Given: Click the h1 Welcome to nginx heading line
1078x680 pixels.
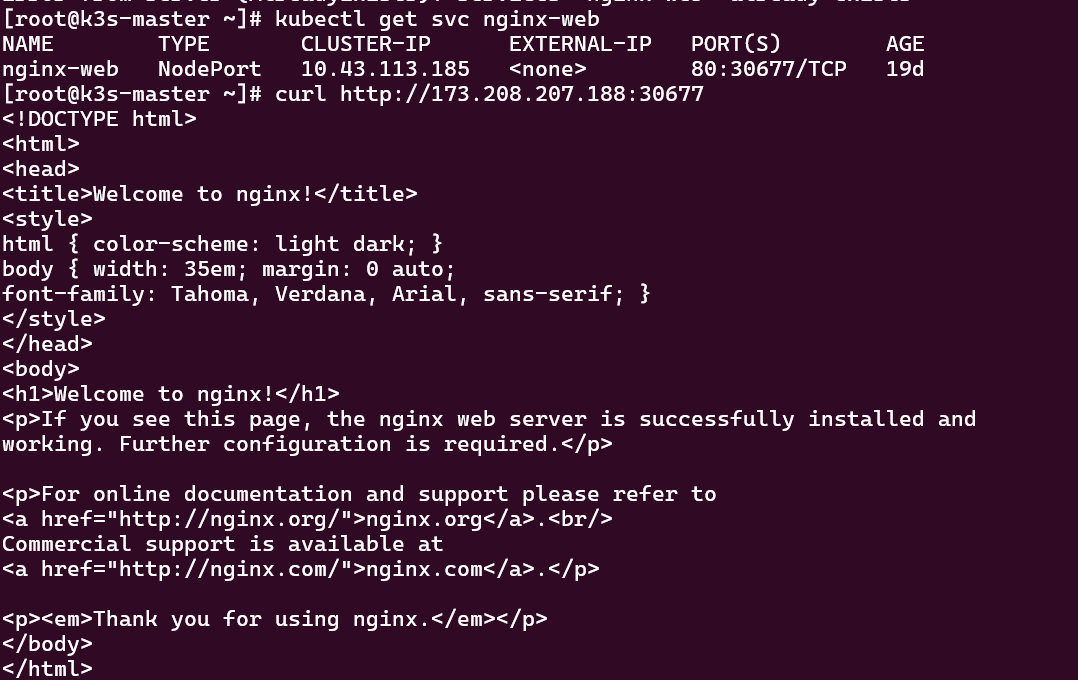Looking at the screenshot, I should [x=170, y=394].
